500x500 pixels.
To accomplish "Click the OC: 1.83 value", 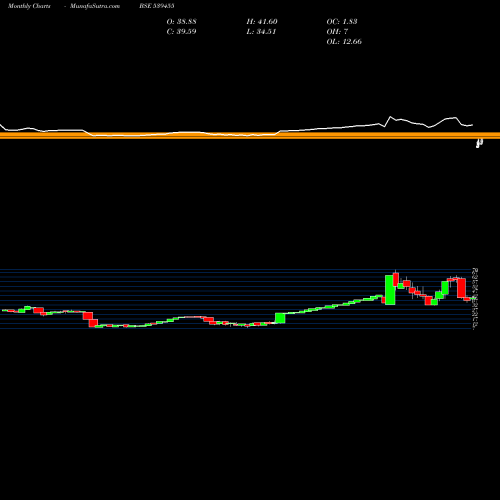I will click(x=342, y=22).
